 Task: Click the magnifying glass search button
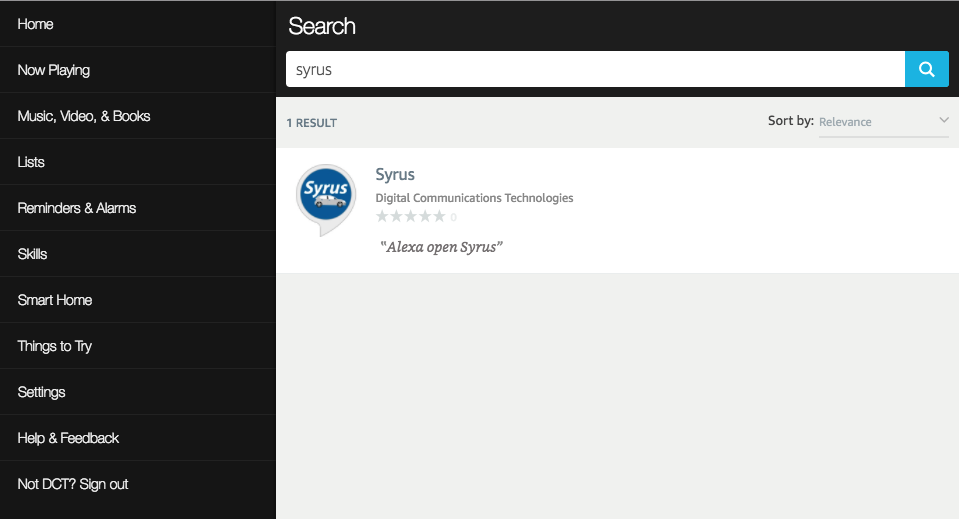click(926, 69)
